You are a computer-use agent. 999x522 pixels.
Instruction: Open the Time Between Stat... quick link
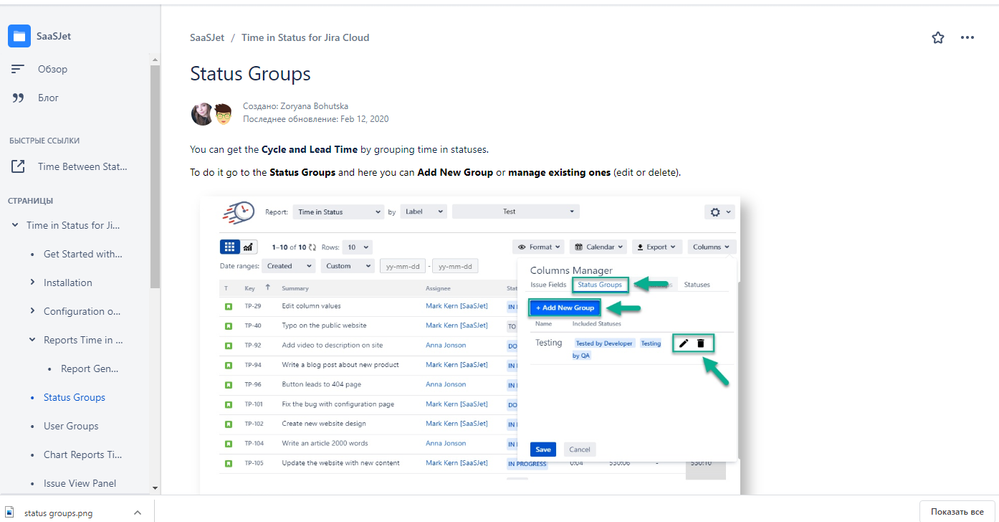[x=82, y=166]
